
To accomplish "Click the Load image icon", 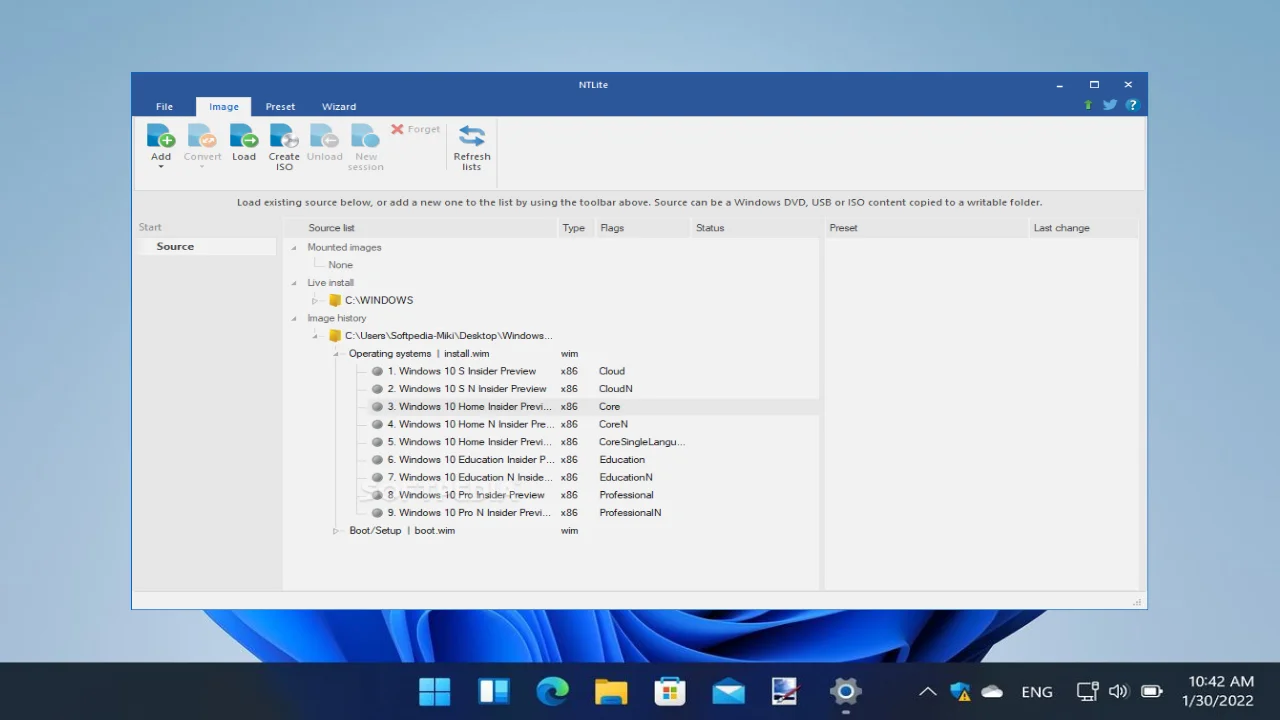I will click(244, 136).
